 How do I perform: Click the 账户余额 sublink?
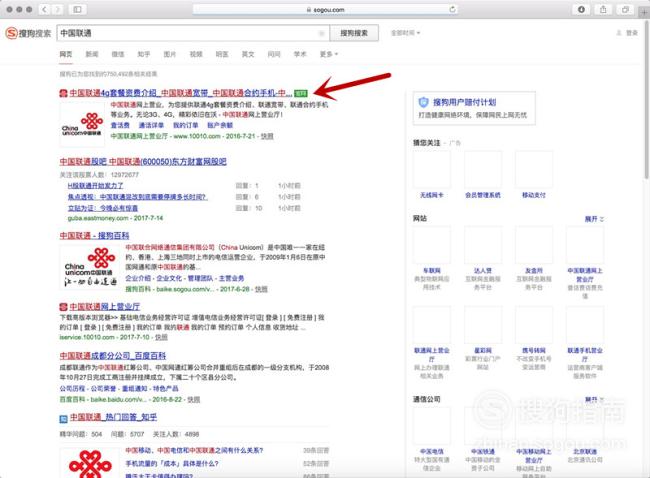tap(220, 125)
